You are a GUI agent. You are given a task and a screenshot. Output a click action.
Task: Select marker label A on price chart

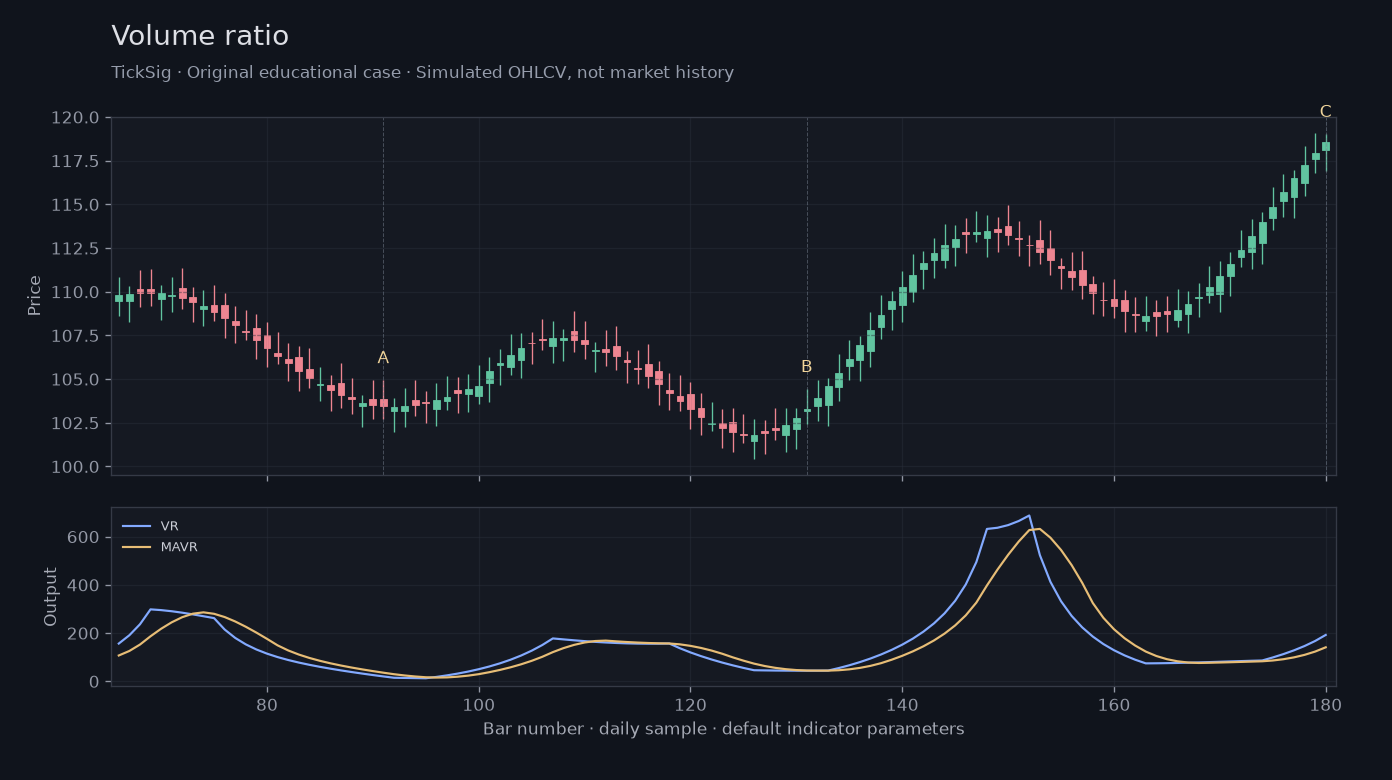click(x=383, y=358)
